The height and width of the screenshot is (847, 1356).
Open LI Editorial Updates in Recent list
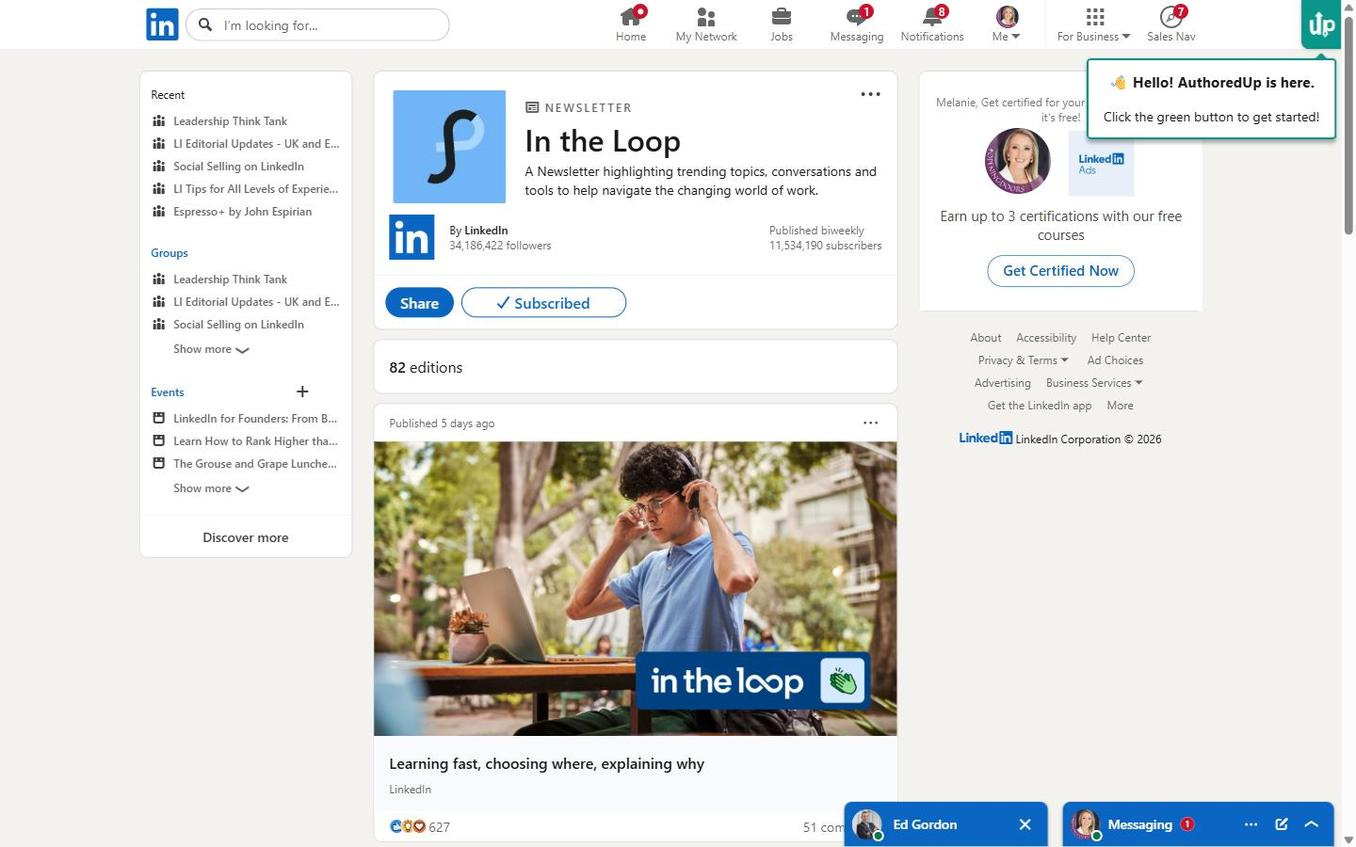[x=256, y=144]
